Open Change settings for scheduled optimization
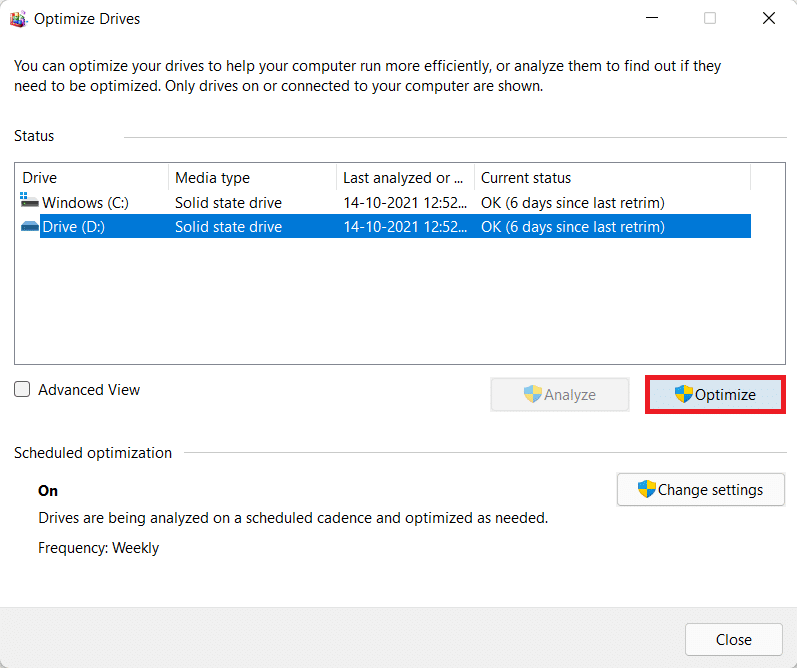The width and height of the screenshot is (797, 668). pyautogui.click(x=700, y=490)
